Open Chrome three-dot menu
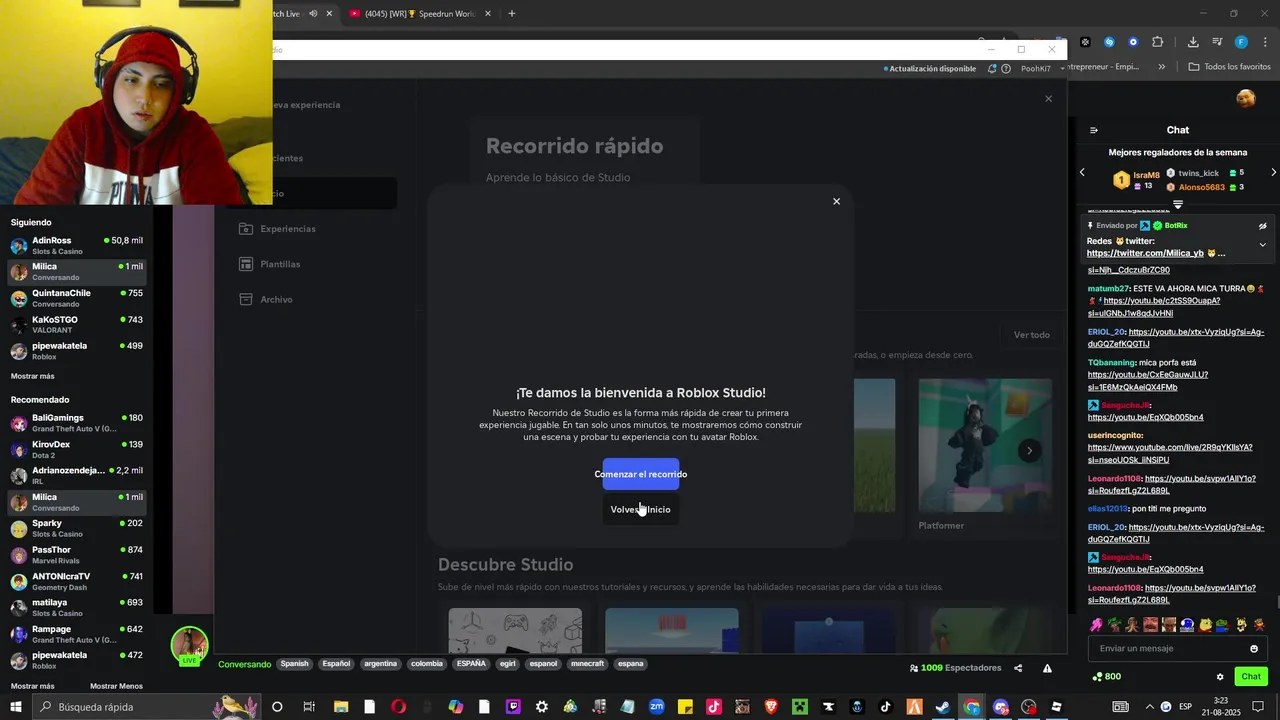1280x720 pixels. tap(1266, 42)
